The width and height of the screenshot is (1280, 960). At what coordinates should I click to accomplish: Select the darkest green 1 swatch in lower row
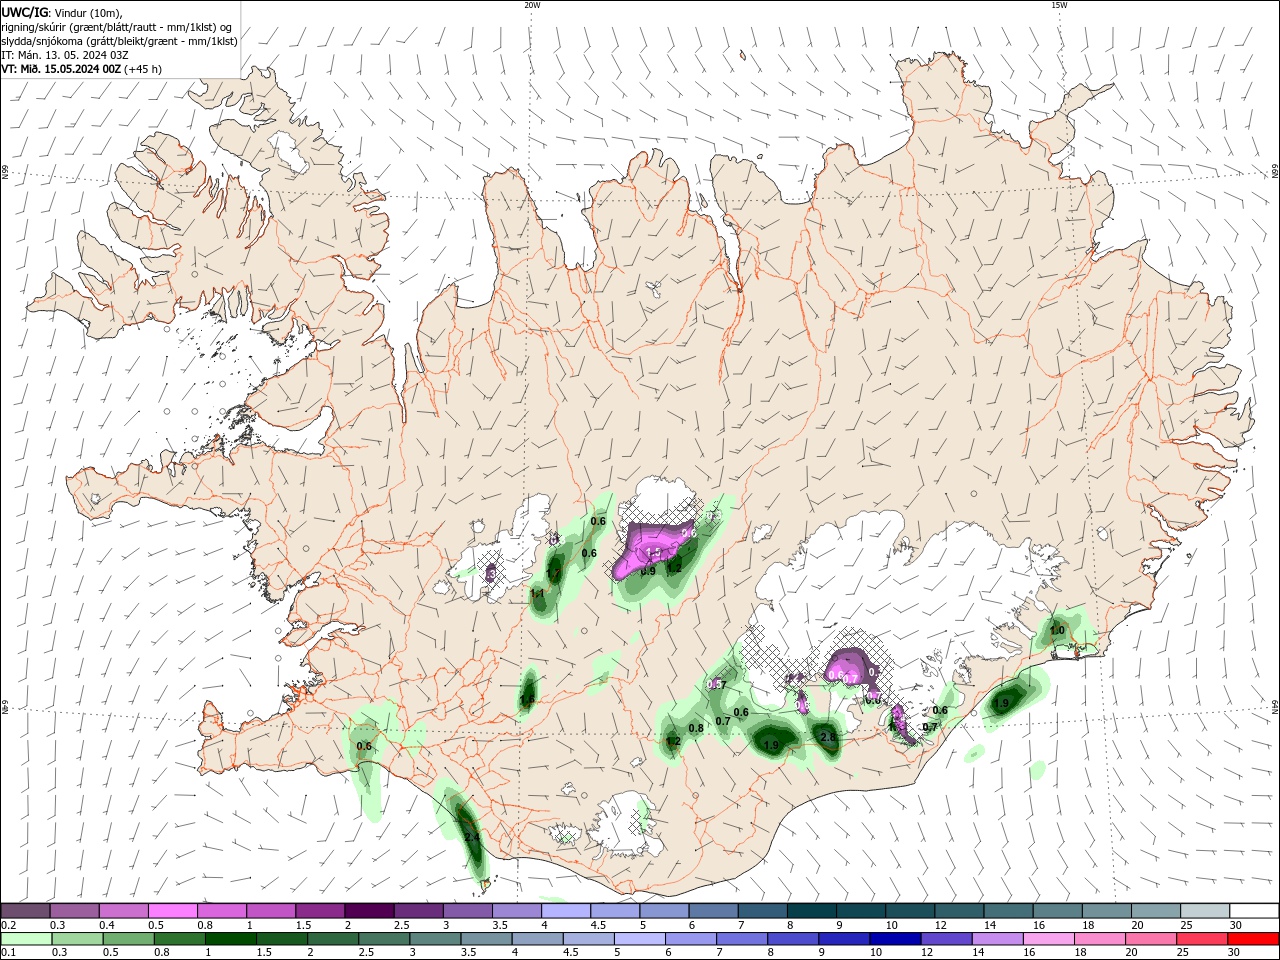(x=230, y=939)
